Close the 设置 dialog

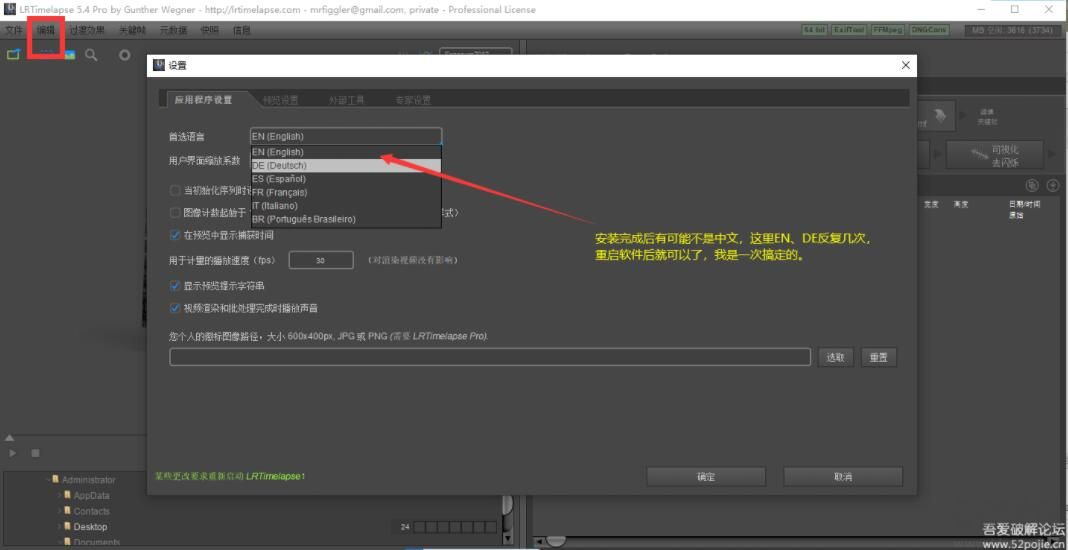(905, 65)
